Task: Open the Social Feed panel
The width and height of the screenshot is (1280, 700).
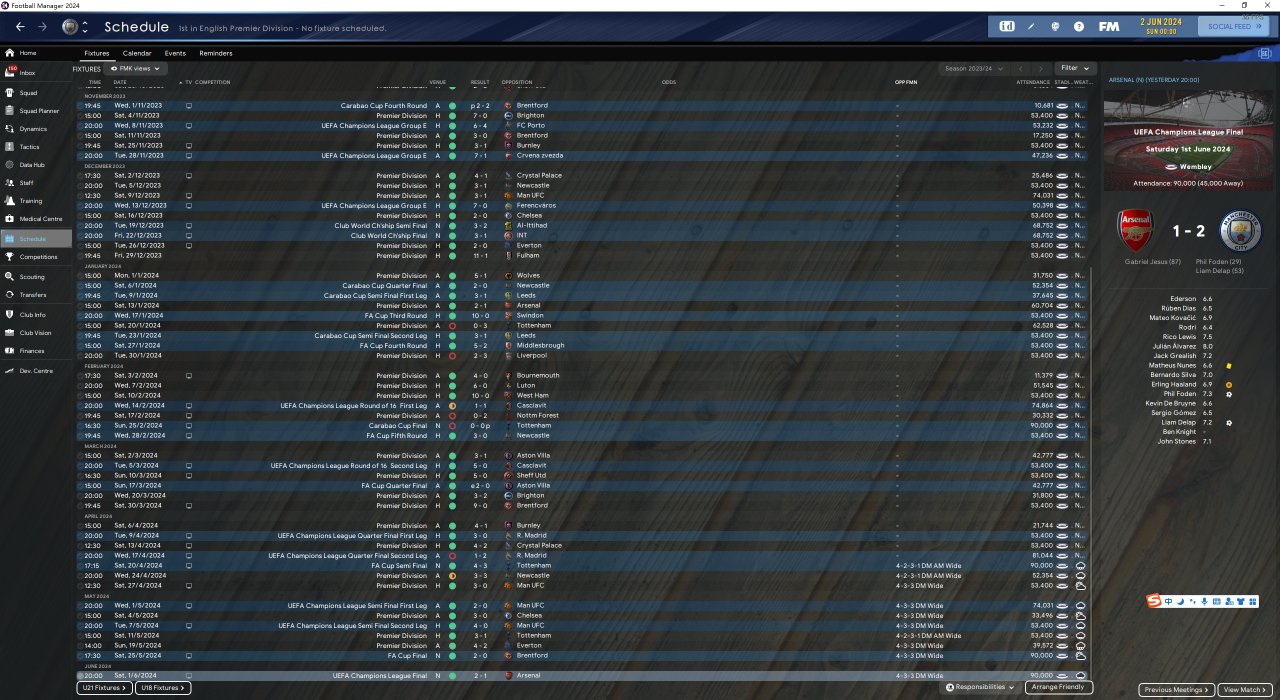Action: 1232,26
